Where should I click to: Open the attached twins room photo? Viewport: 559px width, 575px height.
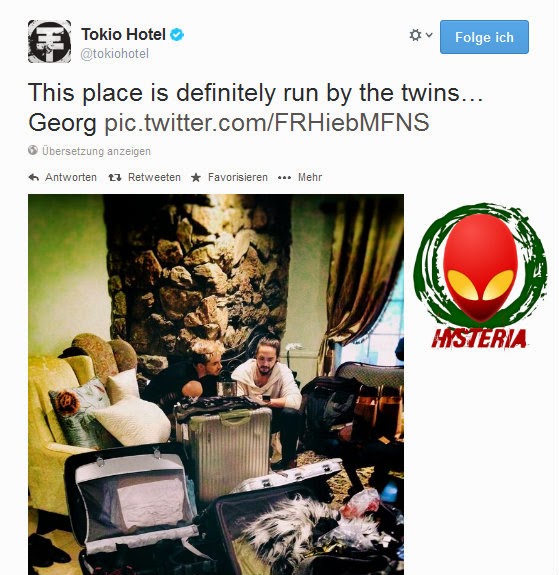(x=216, y=384)
